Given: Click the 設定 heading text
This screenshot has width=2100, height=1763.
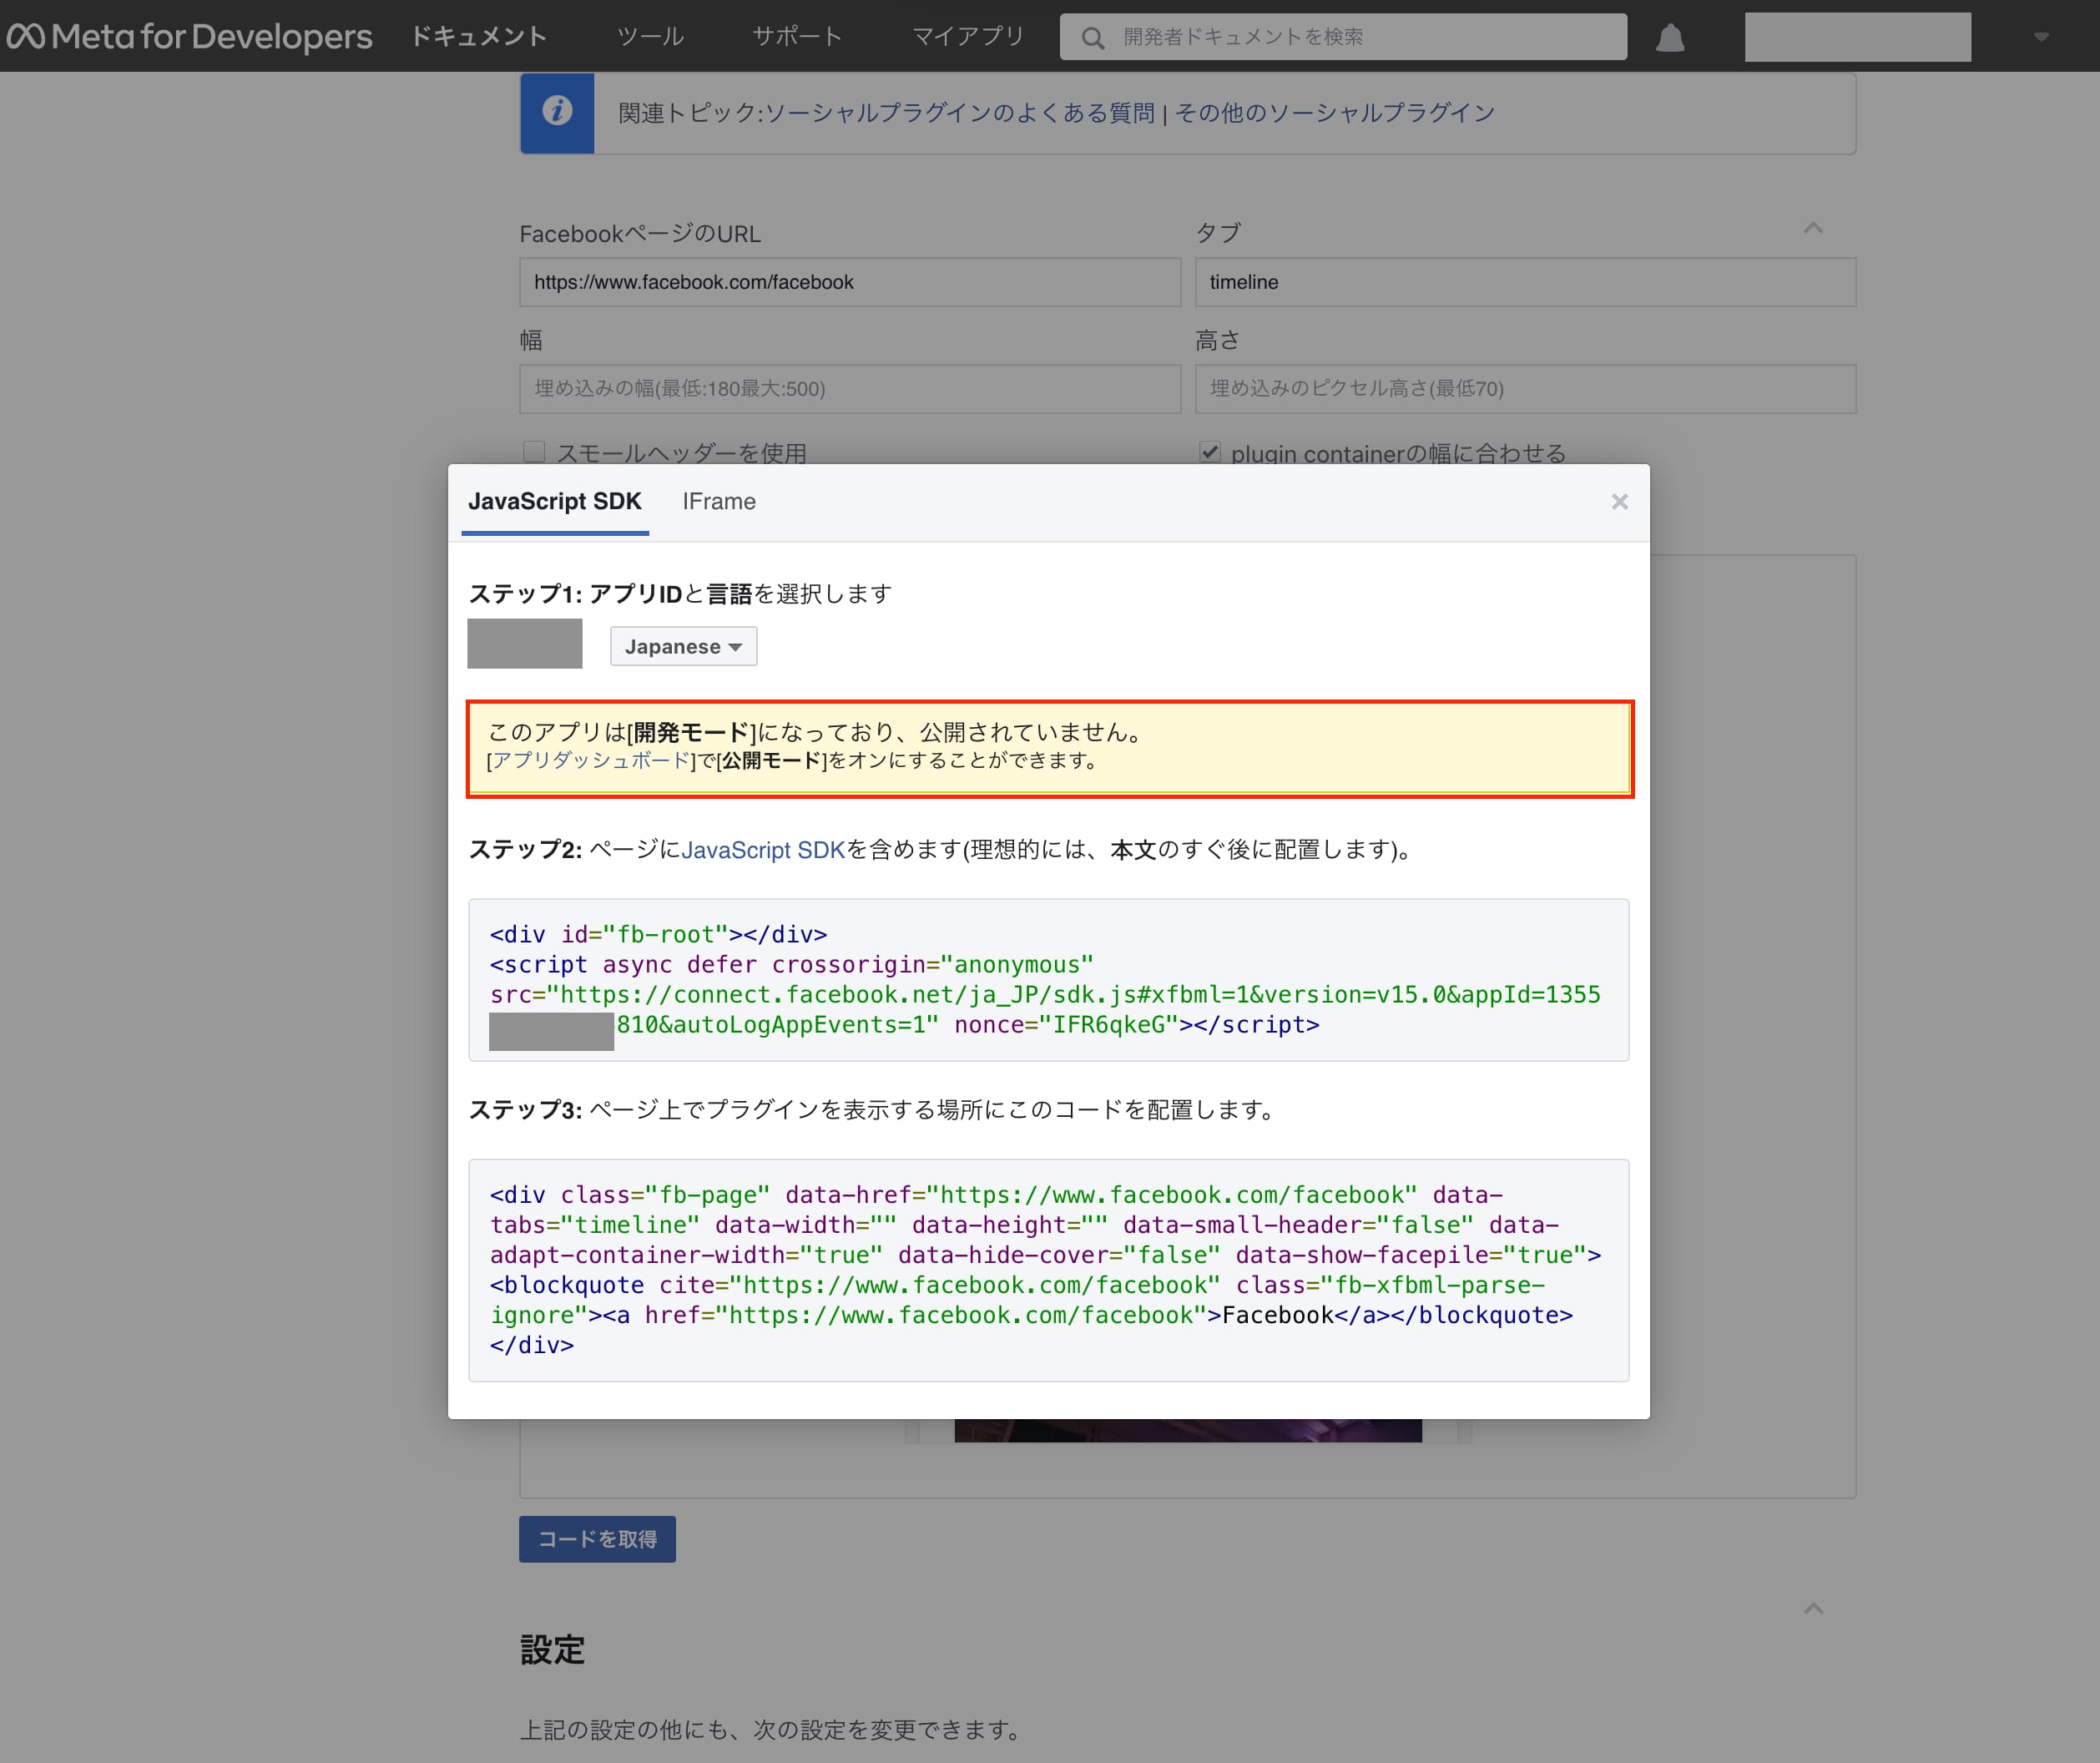Looking at the screenshot, I should click(x=552, y=1650).
